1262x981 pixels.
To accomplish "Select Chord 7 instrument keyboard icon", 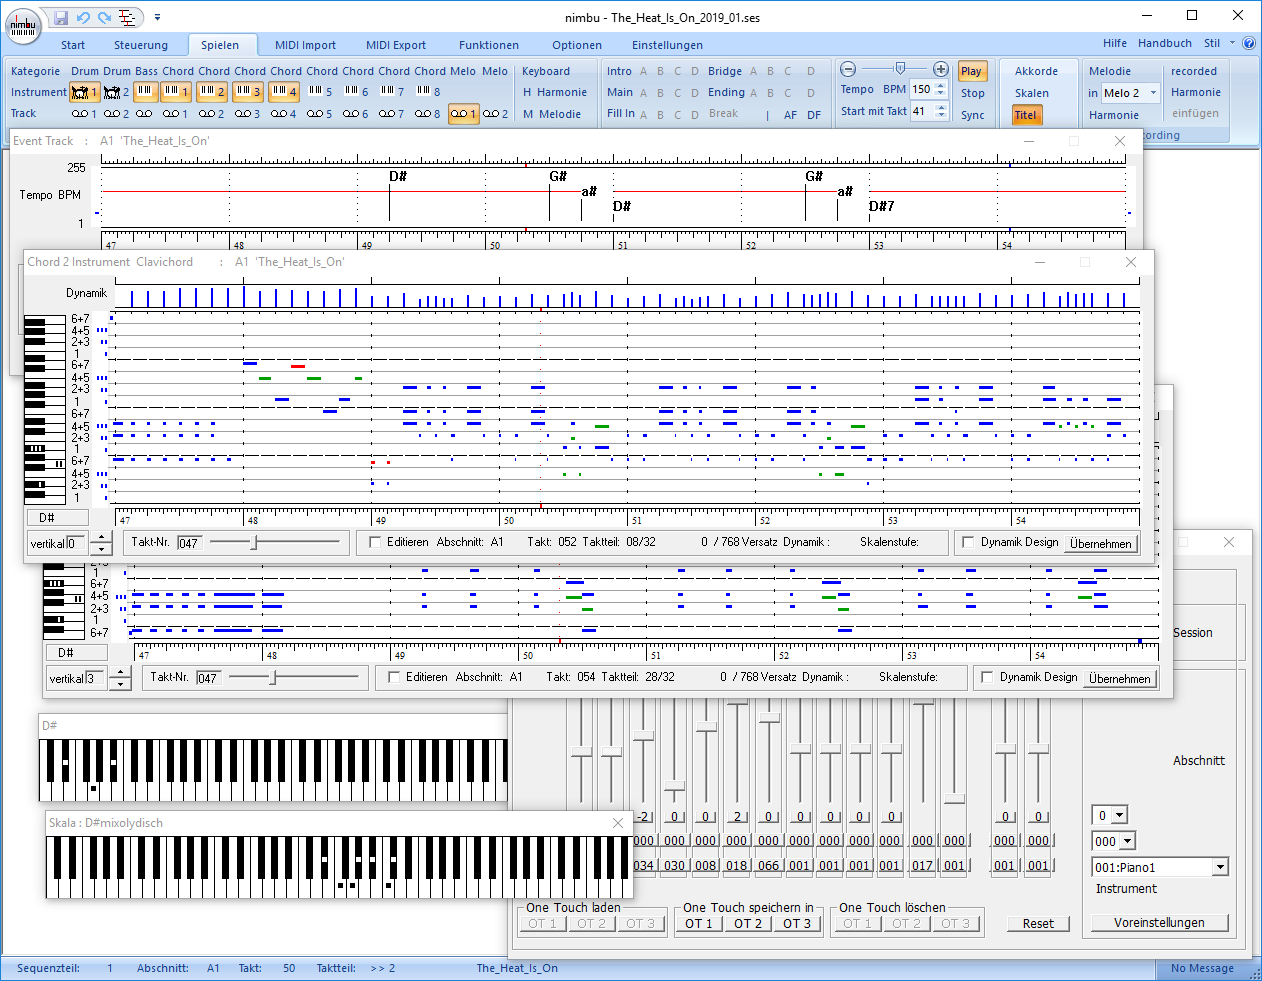I will [392, 92].
